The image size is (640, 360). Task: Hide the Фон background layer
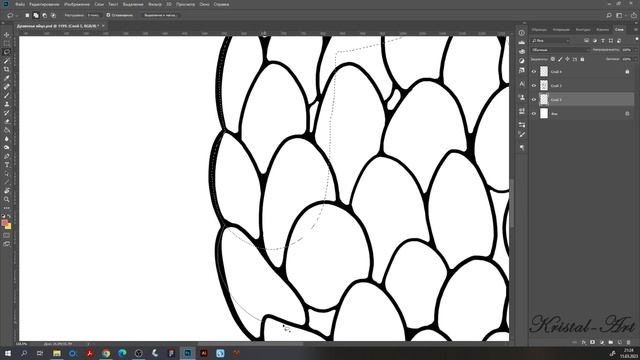(533, 113)
